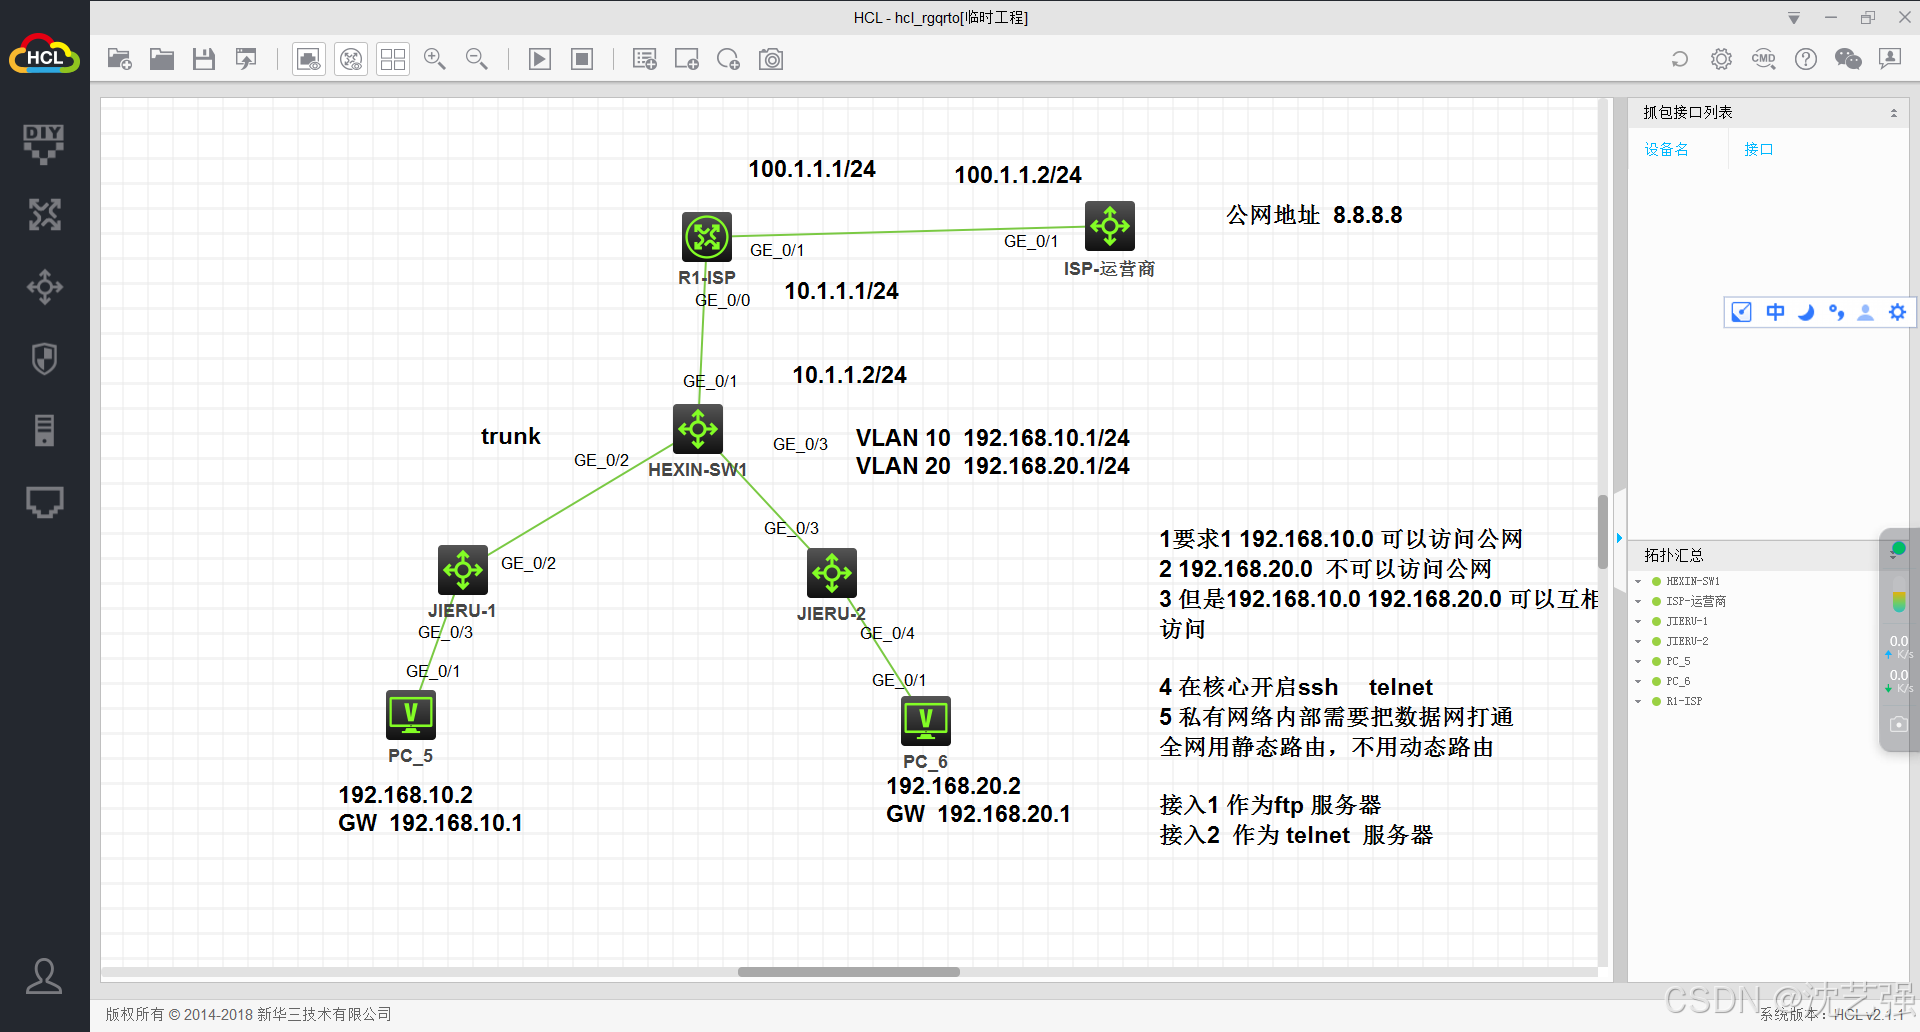Expand PC_6 in topology summary
Viewport: 1920px width, 1032px height.
pos(1638,681)
